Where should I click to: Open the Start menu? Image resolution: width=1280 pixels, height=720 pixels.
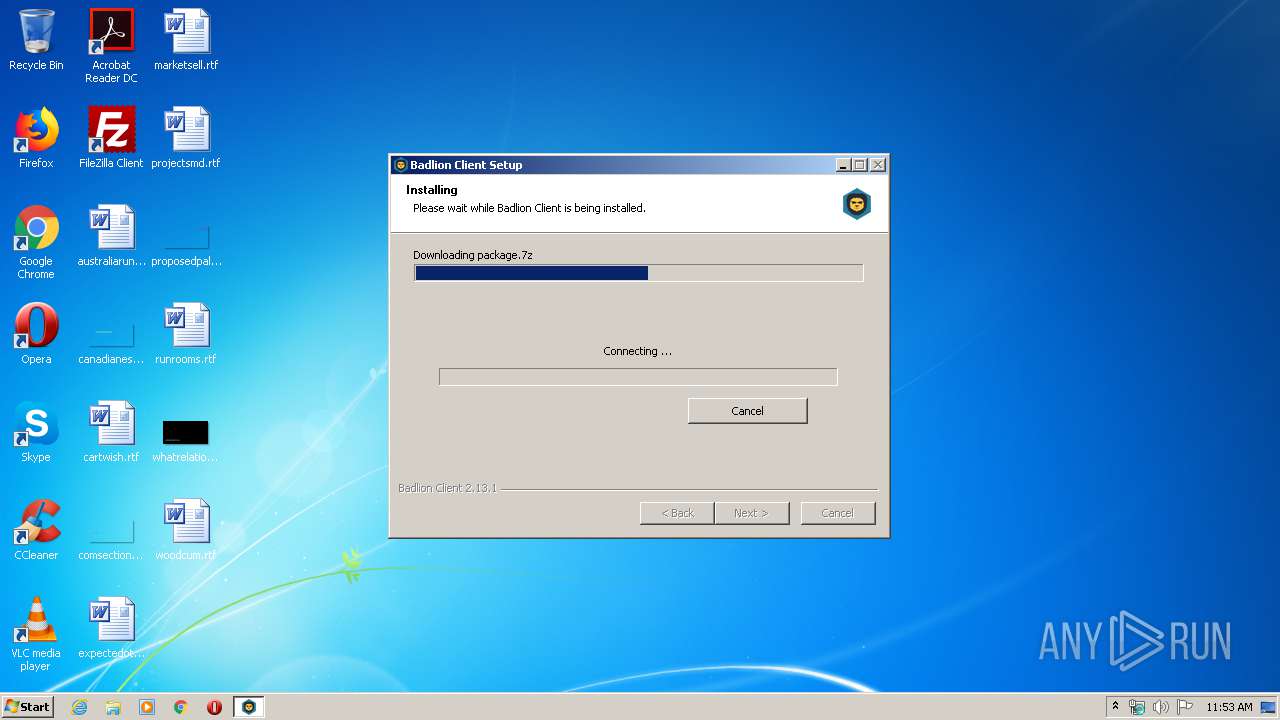[x=27, y=706]
